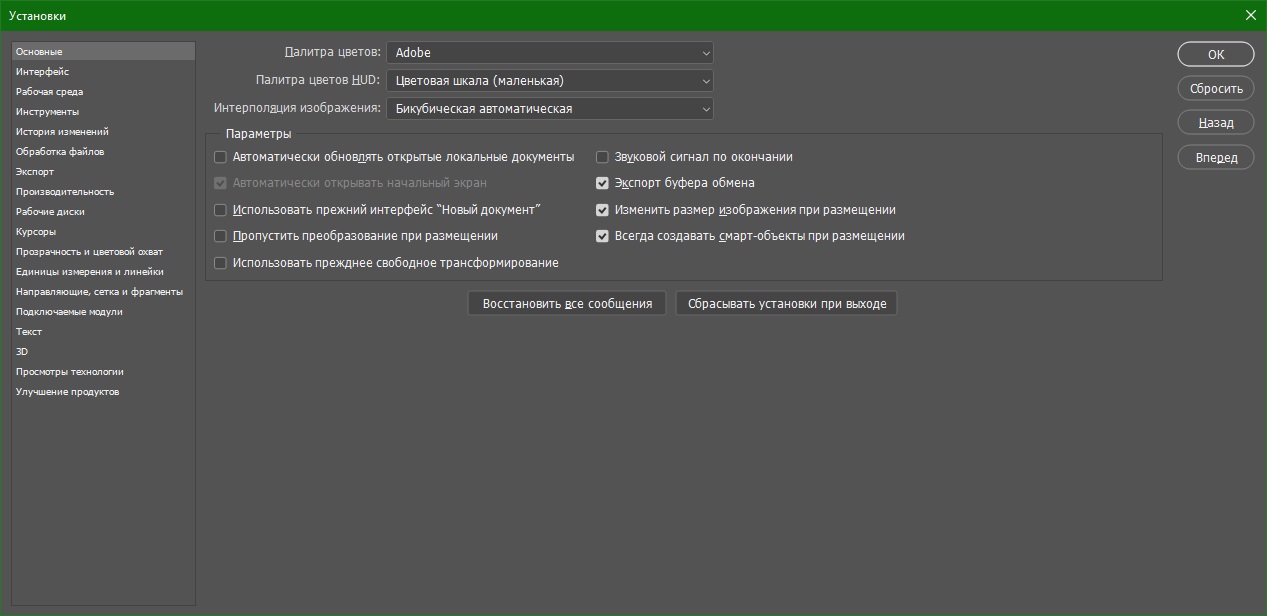1267x616 pixels.
Task: Click Сбрасывать установки при выходе button
Action: click(787, 303)
